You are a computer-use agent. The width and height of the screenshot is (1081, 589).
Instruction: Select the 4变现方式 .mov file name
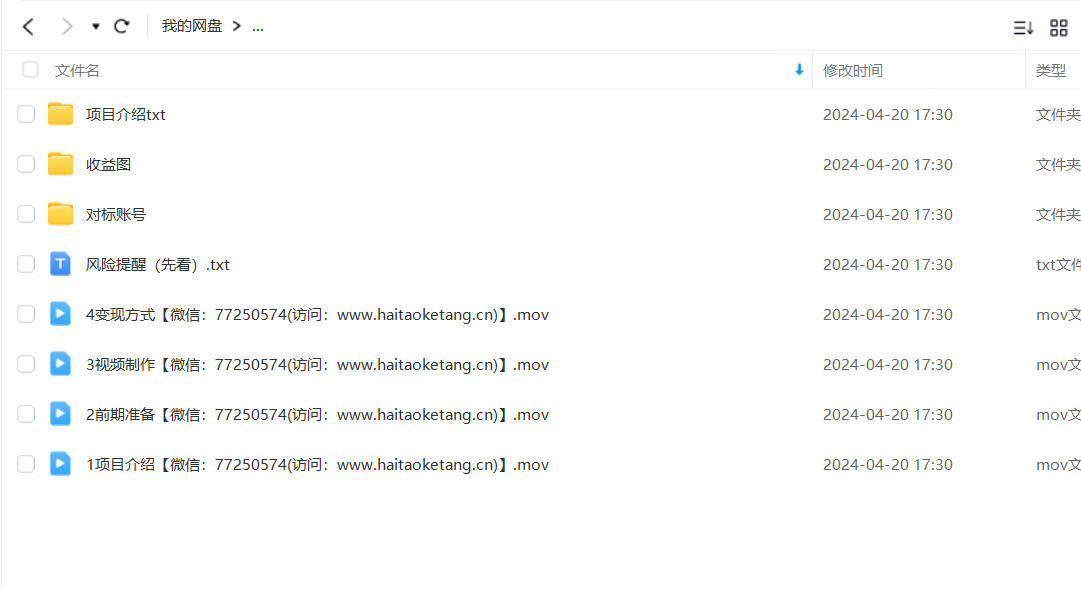tap(317, 315)
